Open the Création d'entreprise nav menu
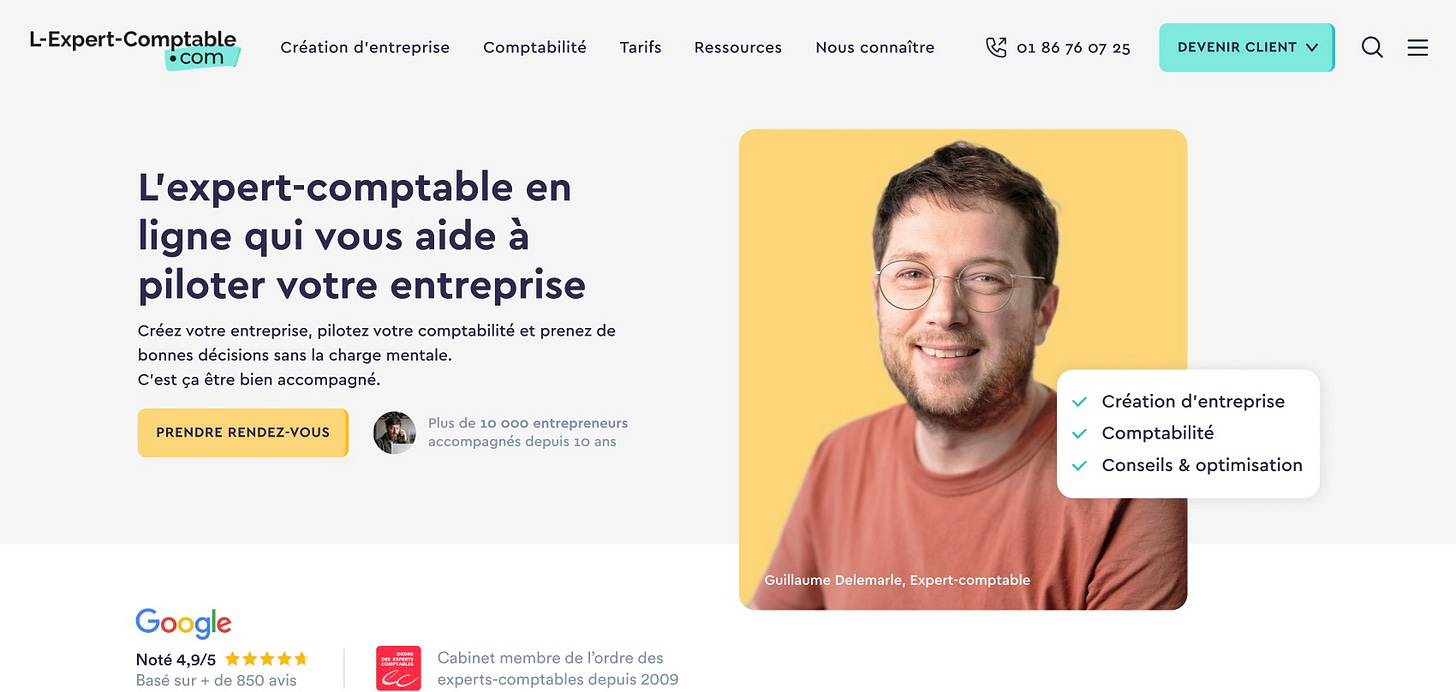 365,47
